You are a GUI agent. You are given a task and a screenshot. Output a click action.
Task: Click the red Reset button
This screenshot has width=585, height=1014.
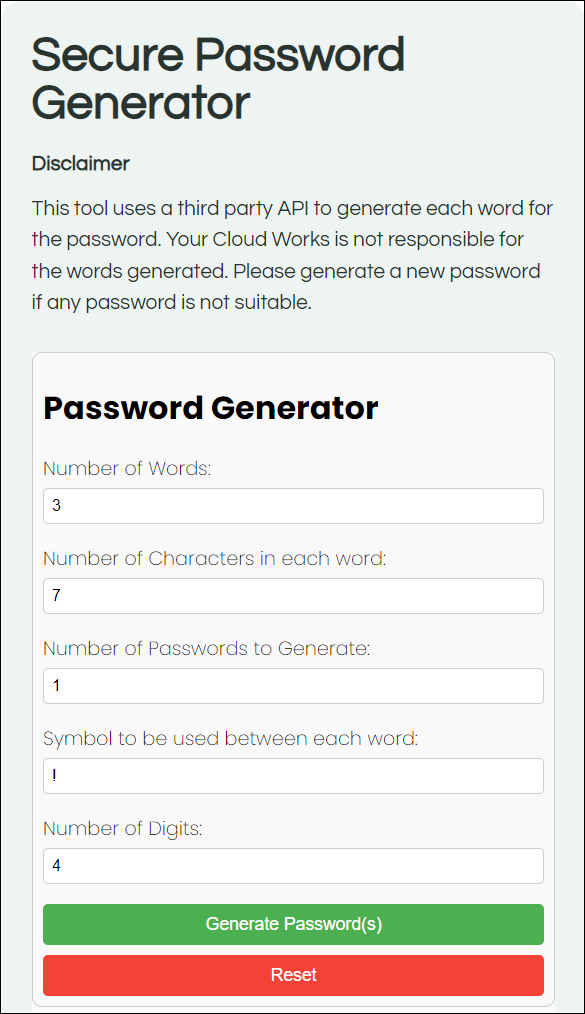pos(293,975)
